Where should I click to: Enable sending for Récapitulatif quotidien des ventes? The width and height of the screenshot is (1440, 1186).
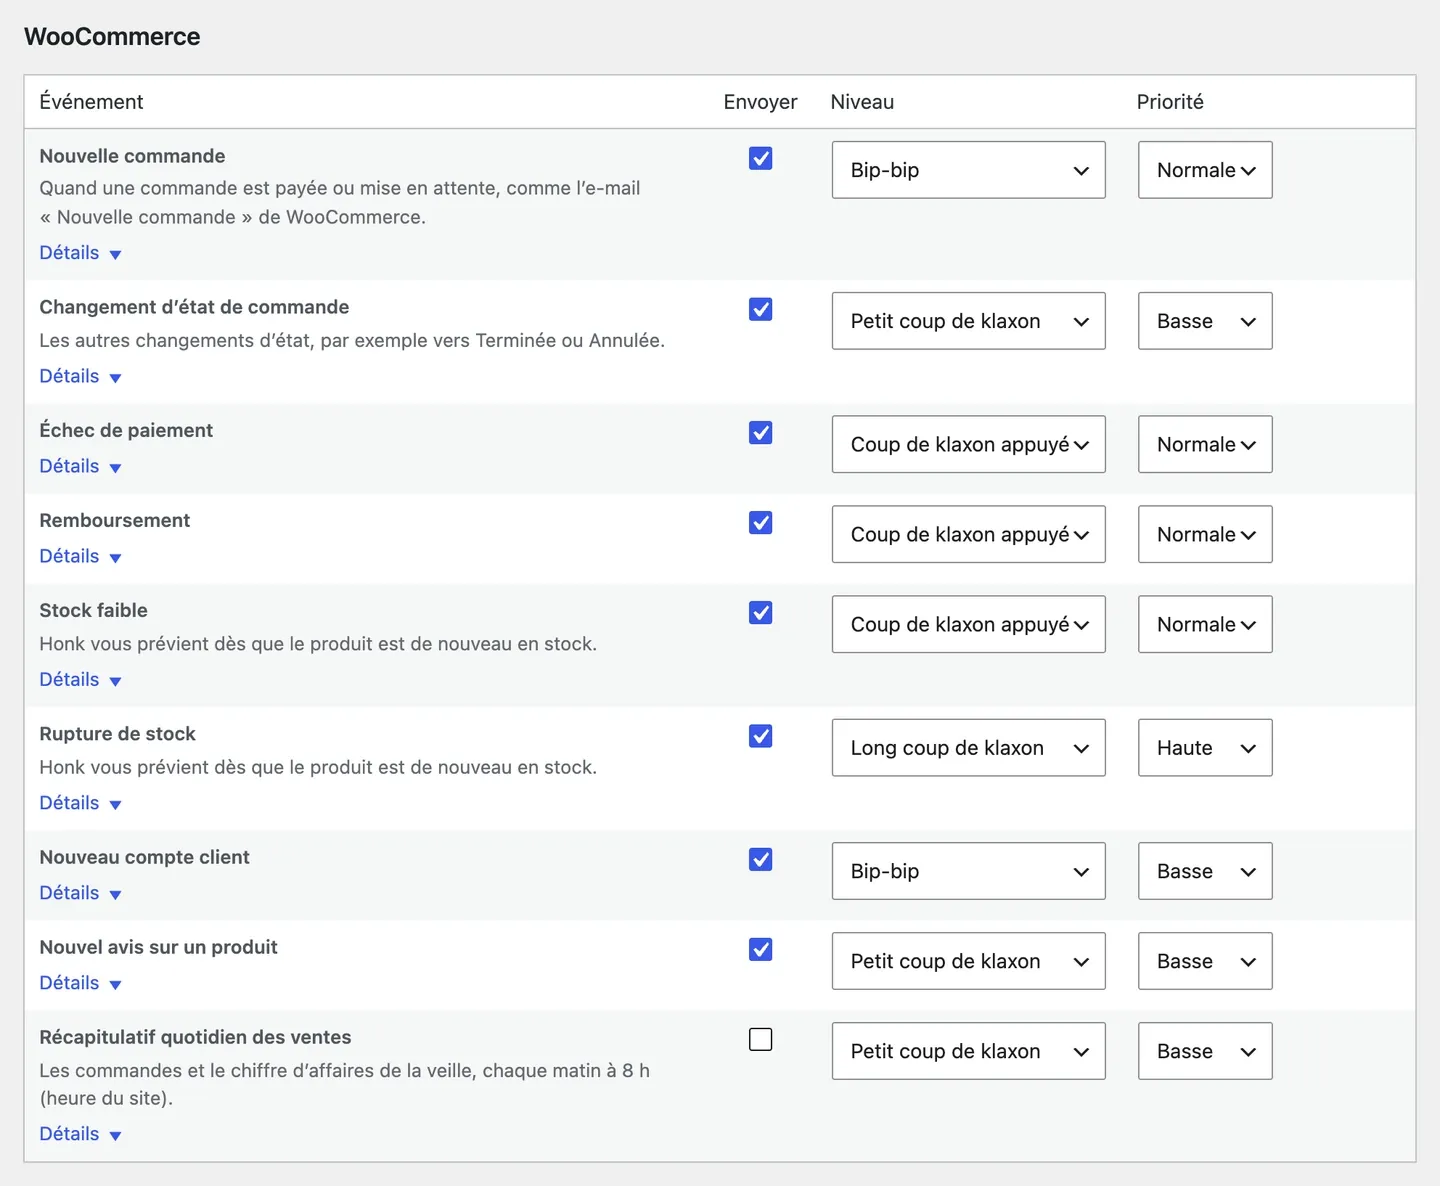click(x=760, y=1039)
